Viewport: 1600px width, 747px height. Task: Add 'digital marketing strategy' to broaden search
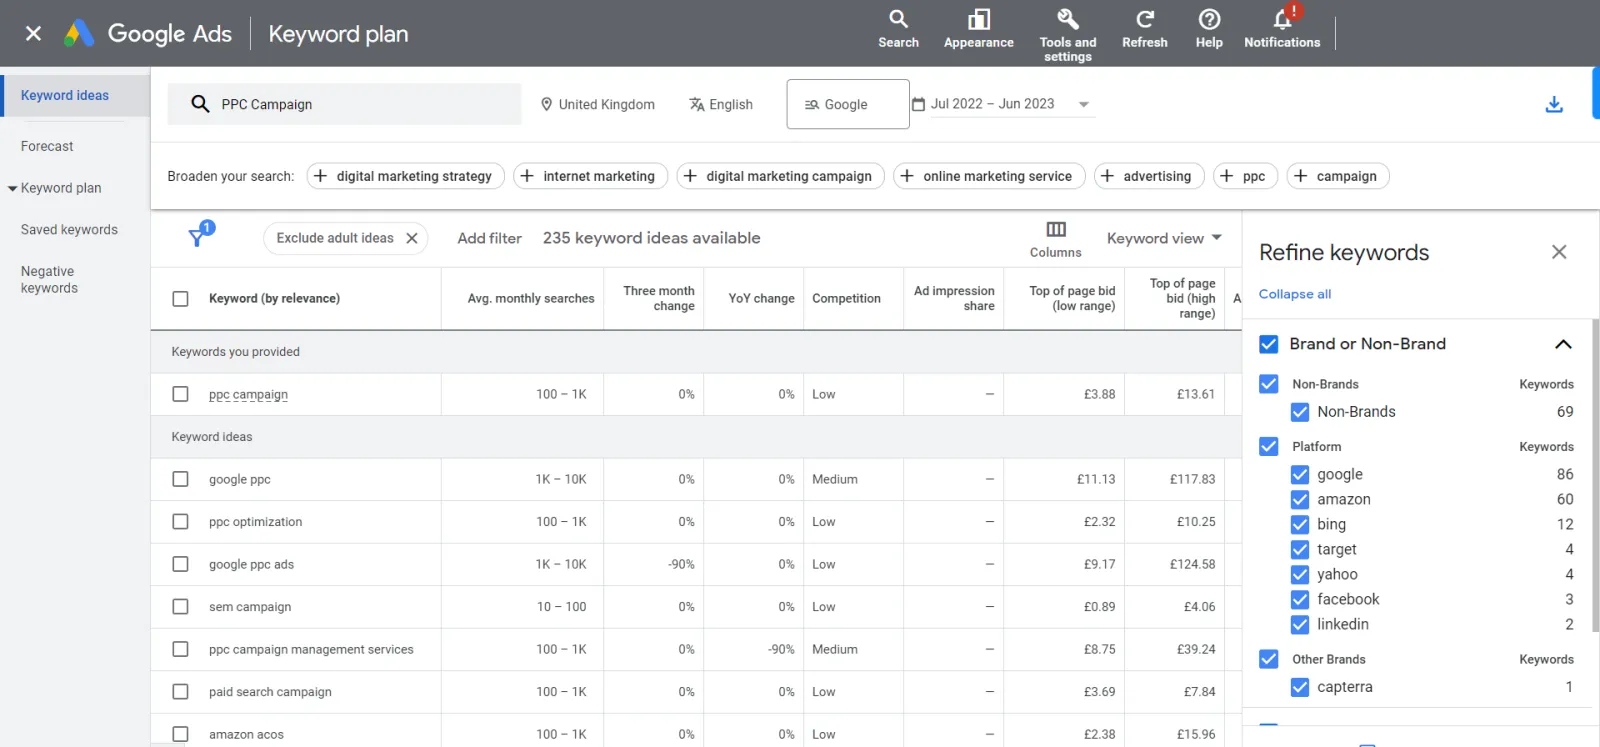(x=405, y=176)
